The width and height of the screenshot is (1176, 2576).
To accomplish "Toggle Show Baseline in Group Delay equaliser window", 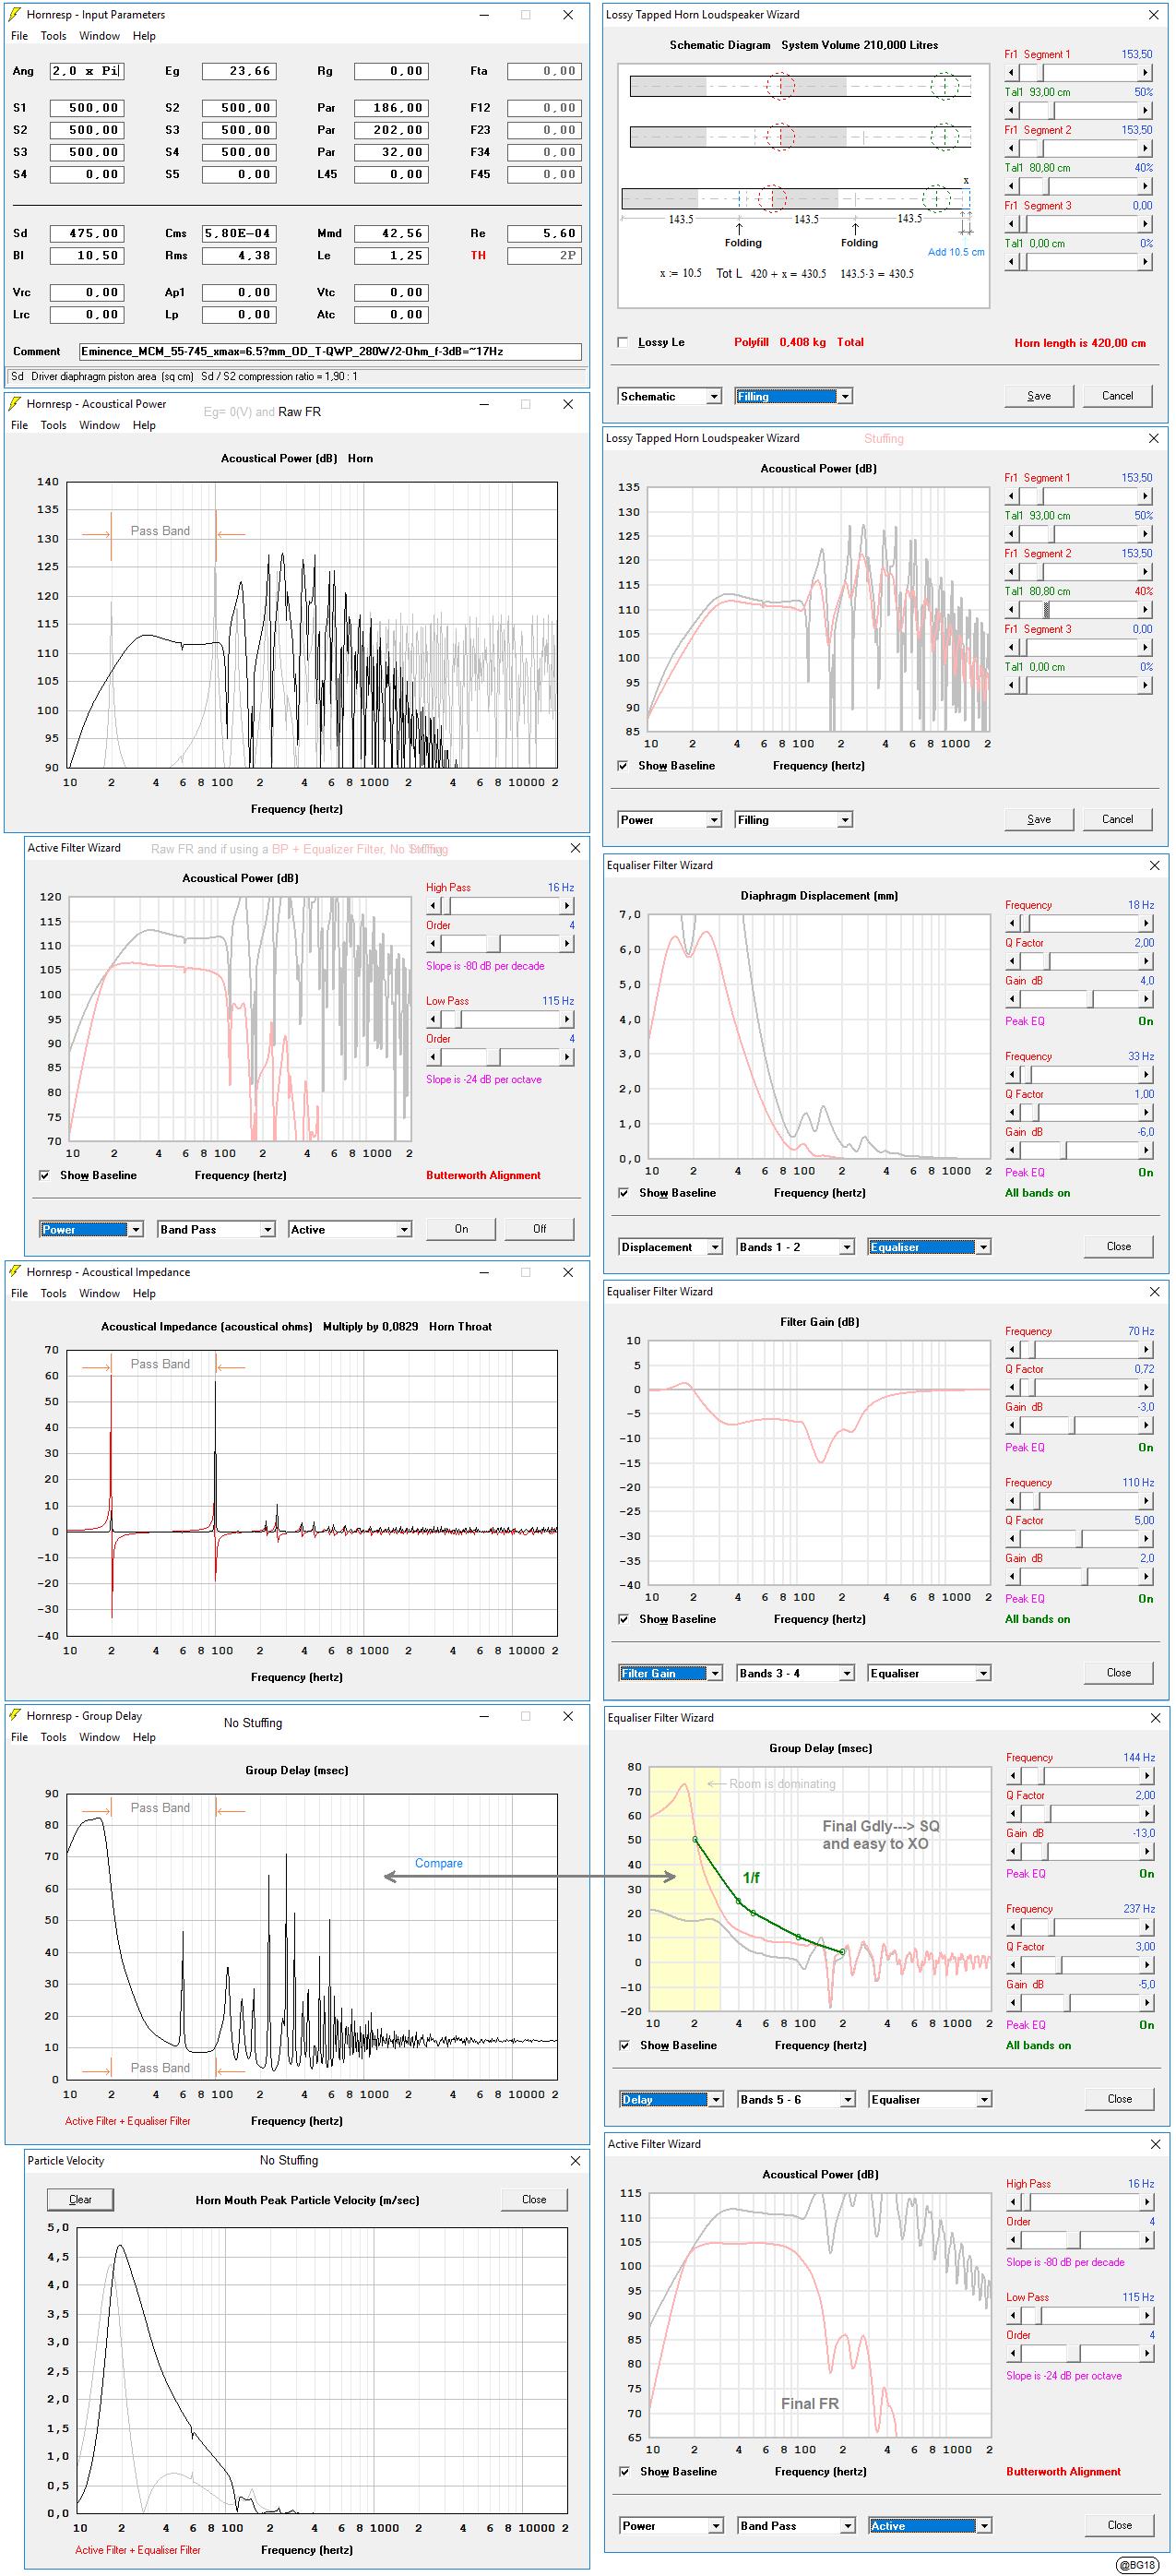I will click(624, 2045).
